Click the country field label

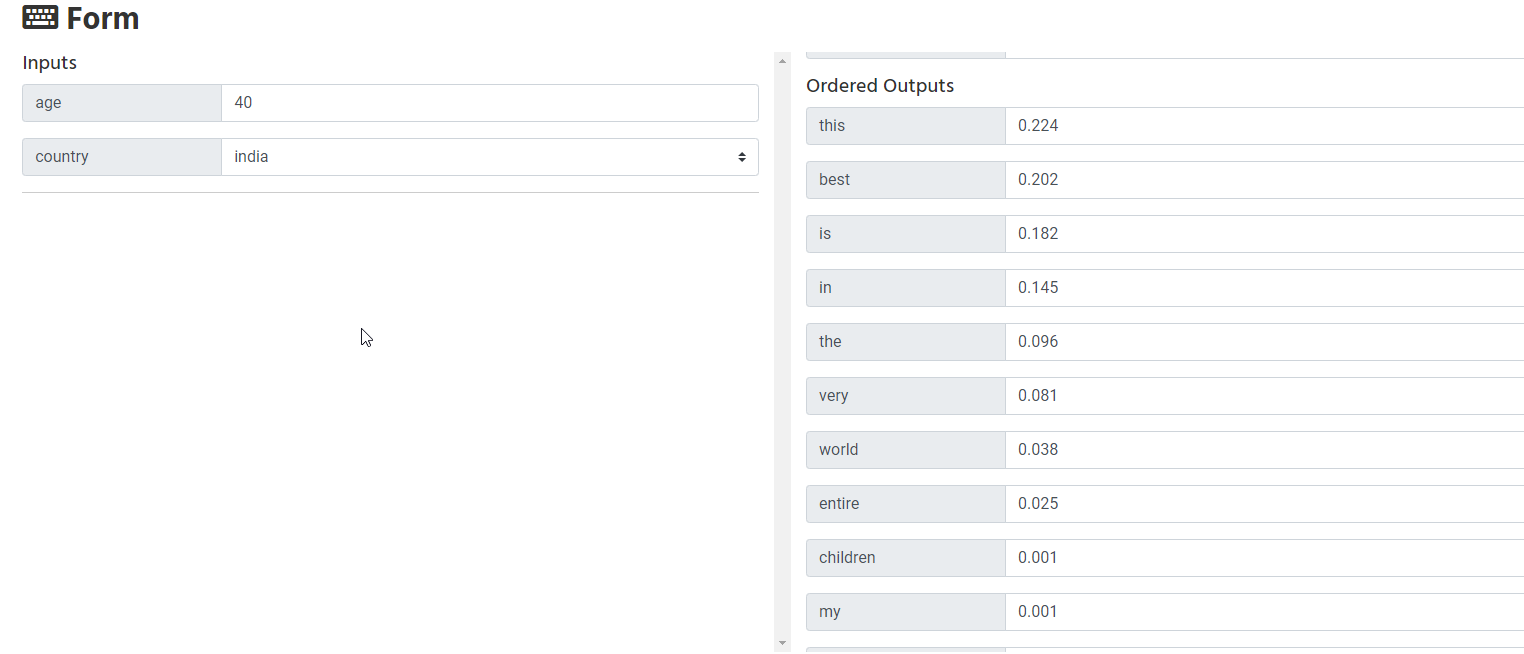(x=62, y=157)
